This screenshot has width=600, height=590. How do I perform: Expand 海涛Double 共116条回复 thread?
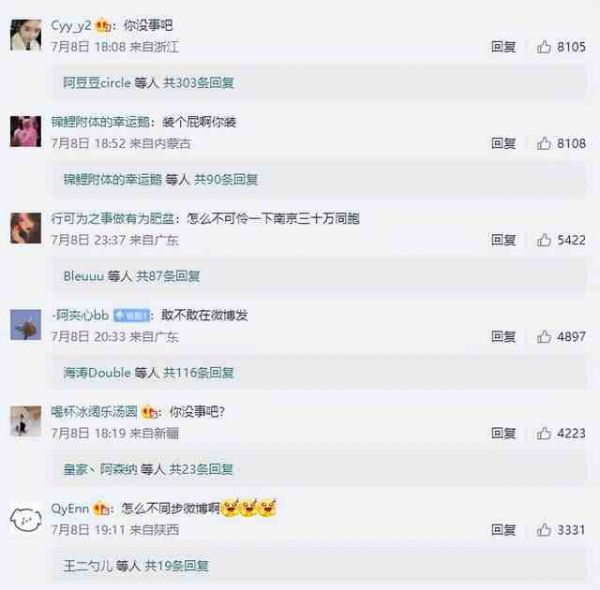coord(148,373)
